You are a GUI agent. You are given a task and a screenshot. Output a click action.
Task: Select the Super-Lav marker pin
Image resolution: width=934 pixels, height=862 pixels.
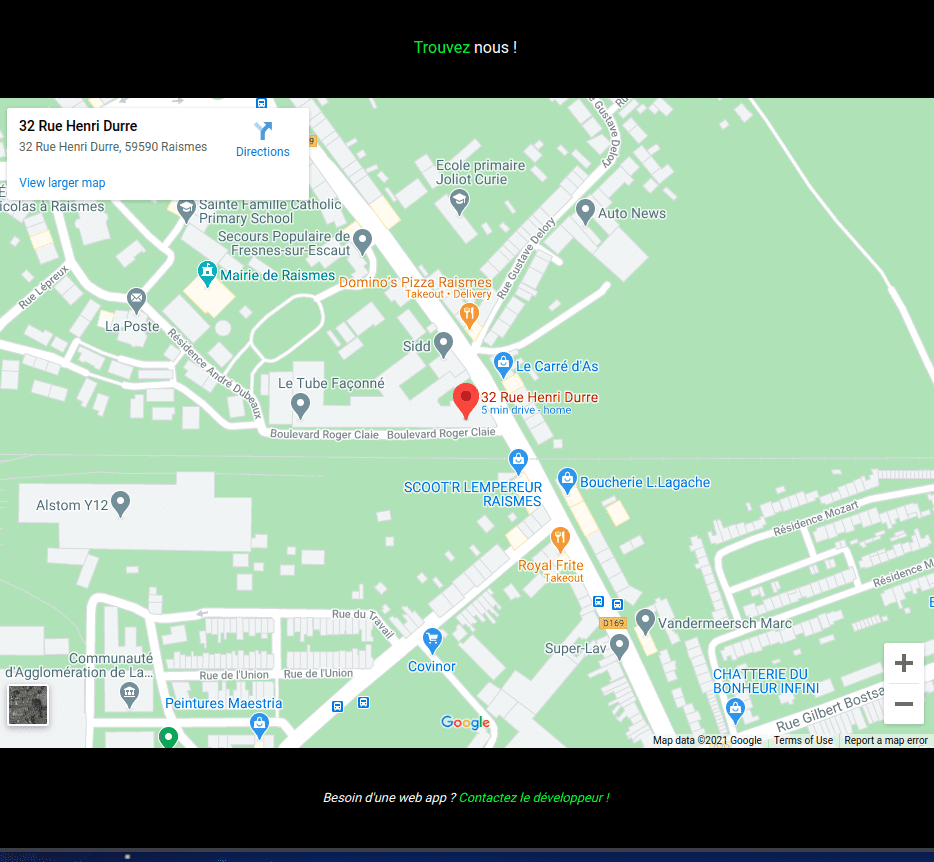(619, 647)
